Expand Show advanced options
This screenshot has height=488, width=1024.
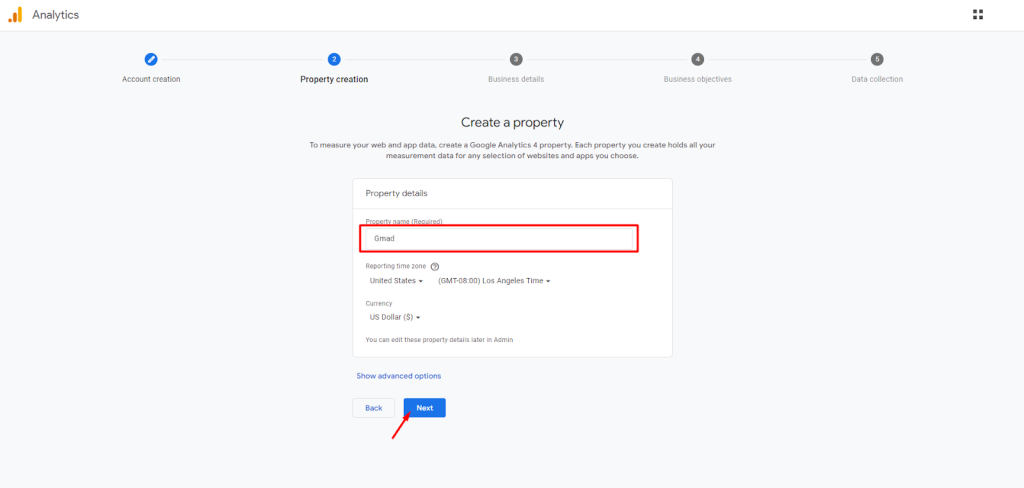(x=398, y=376)
